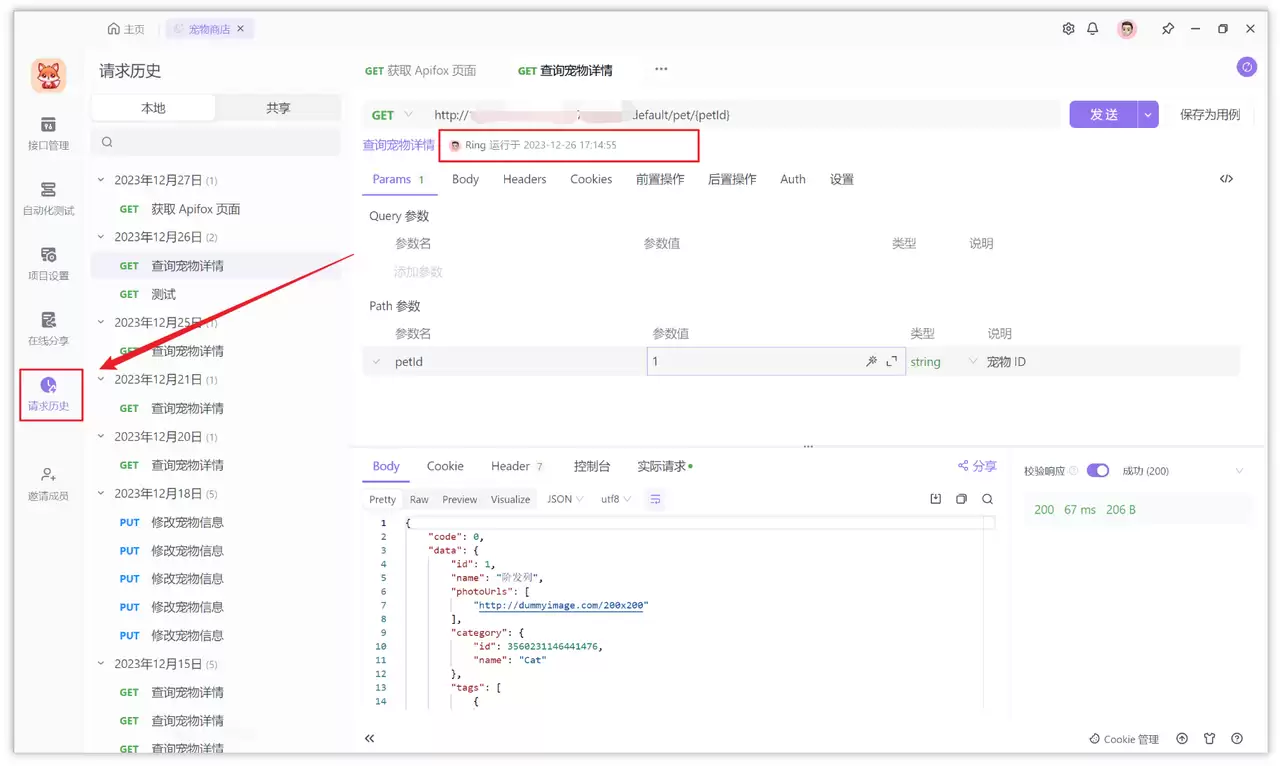Click the purple sync icon
This screenshot has width=1280, height=766.
pyautogui.click(x=1246, y=67)
